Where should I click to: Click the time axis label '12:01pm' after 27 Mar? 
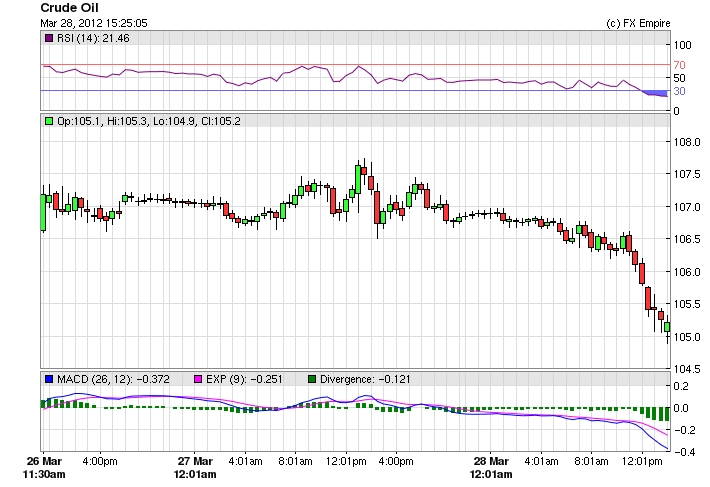point(346,461)
